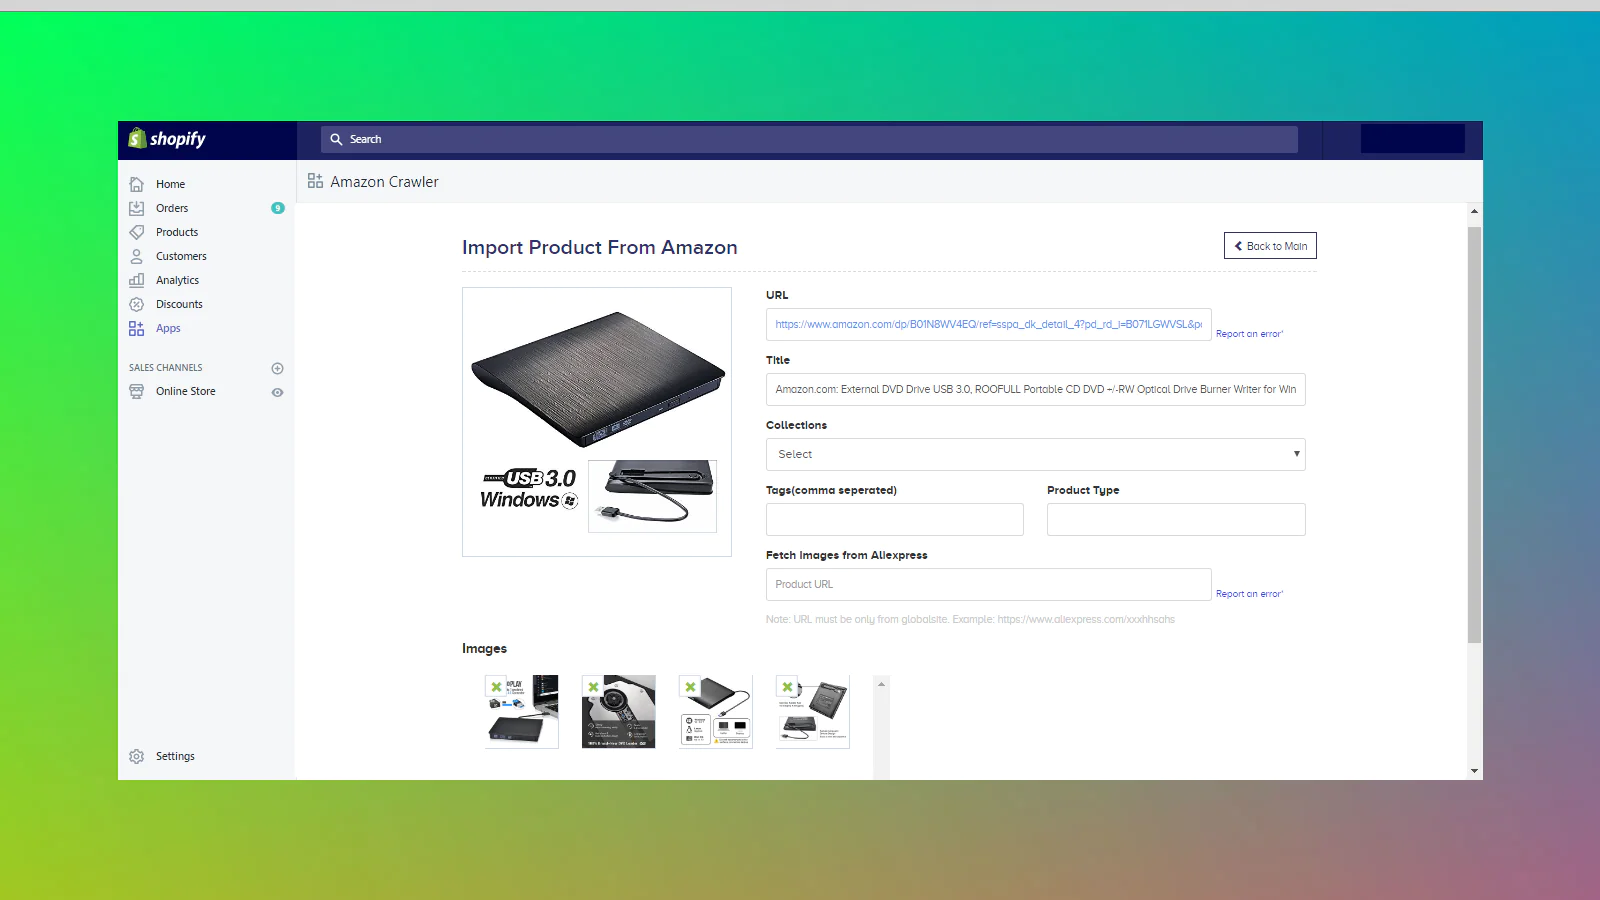The width and height of the screenshot is (1600, 900).
Task: Open Settings in the sidebar
Action: tap(175, 756)
